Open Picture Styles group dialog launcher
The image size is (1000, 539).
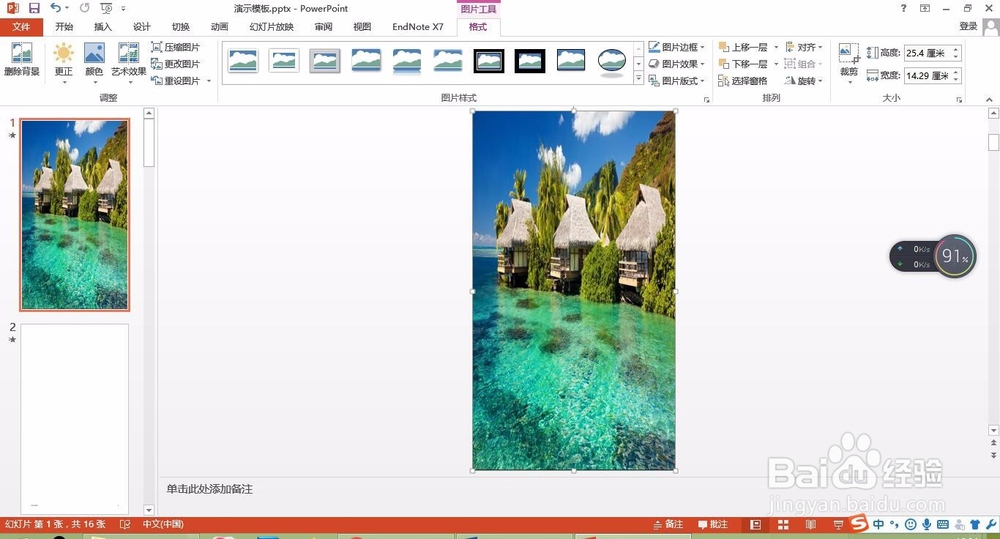[706, 100]
